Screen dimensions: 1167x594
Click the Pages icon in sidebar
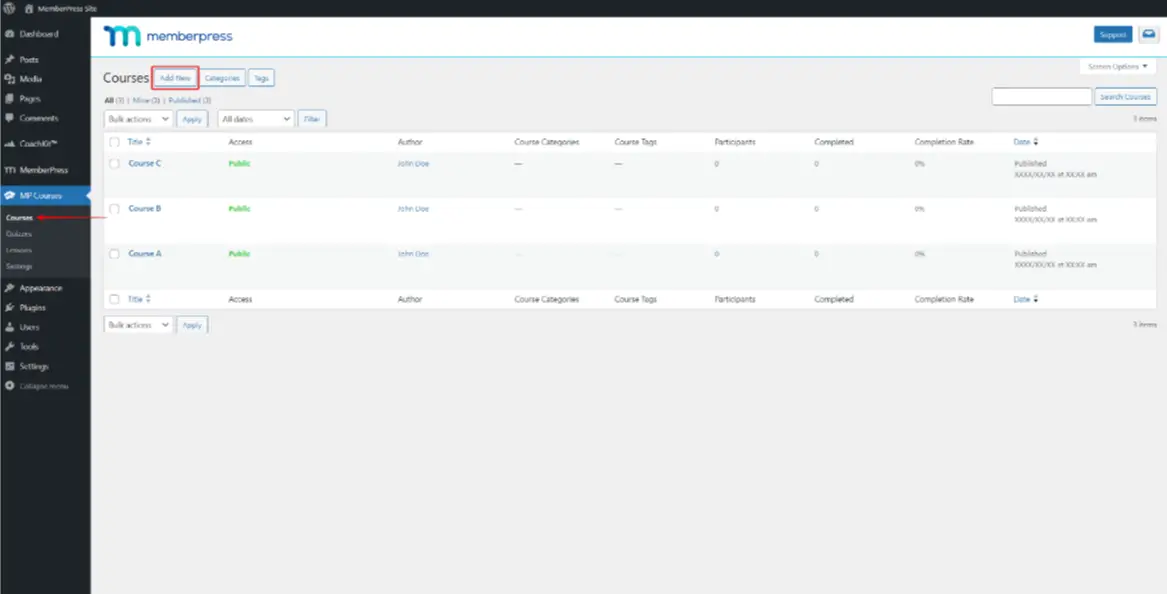click(10, 98)
